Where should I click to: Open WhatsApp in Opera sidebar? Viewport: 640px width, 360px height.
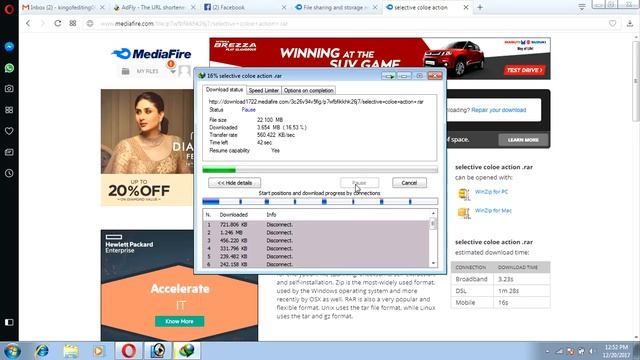pyautogui.click(x=9, y=68)
